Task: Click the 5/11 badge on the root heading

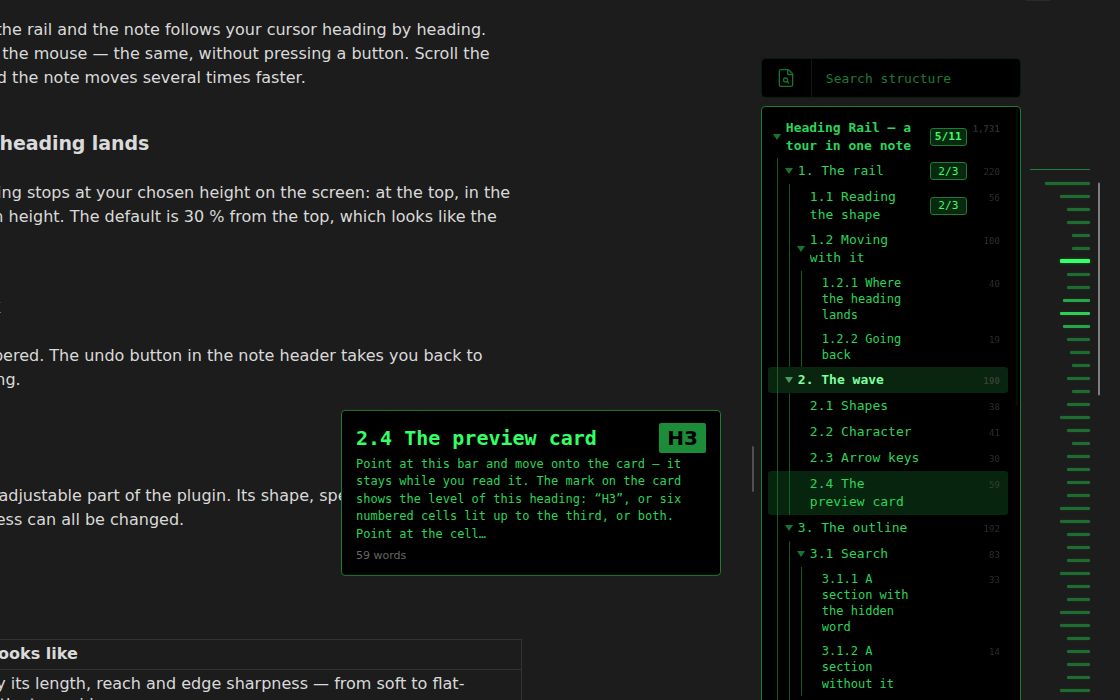Action: pyautogui.click(x=948, y=136)
